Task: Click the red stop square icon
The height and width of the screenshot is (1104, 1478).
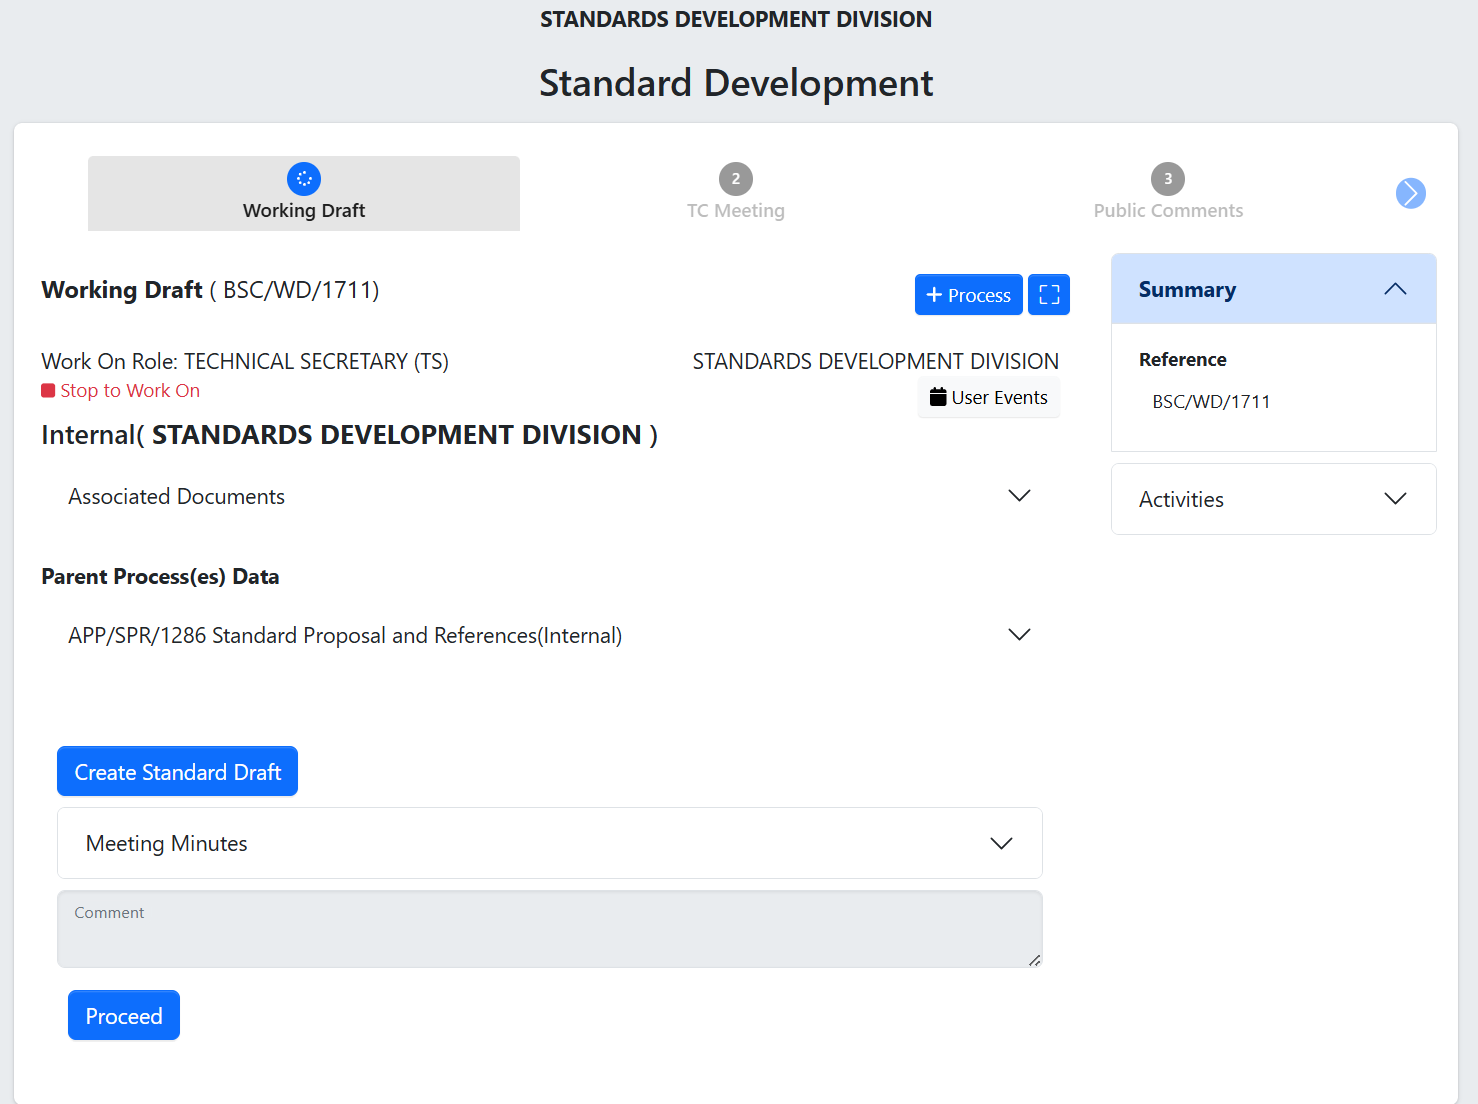Action: (48, 391)
